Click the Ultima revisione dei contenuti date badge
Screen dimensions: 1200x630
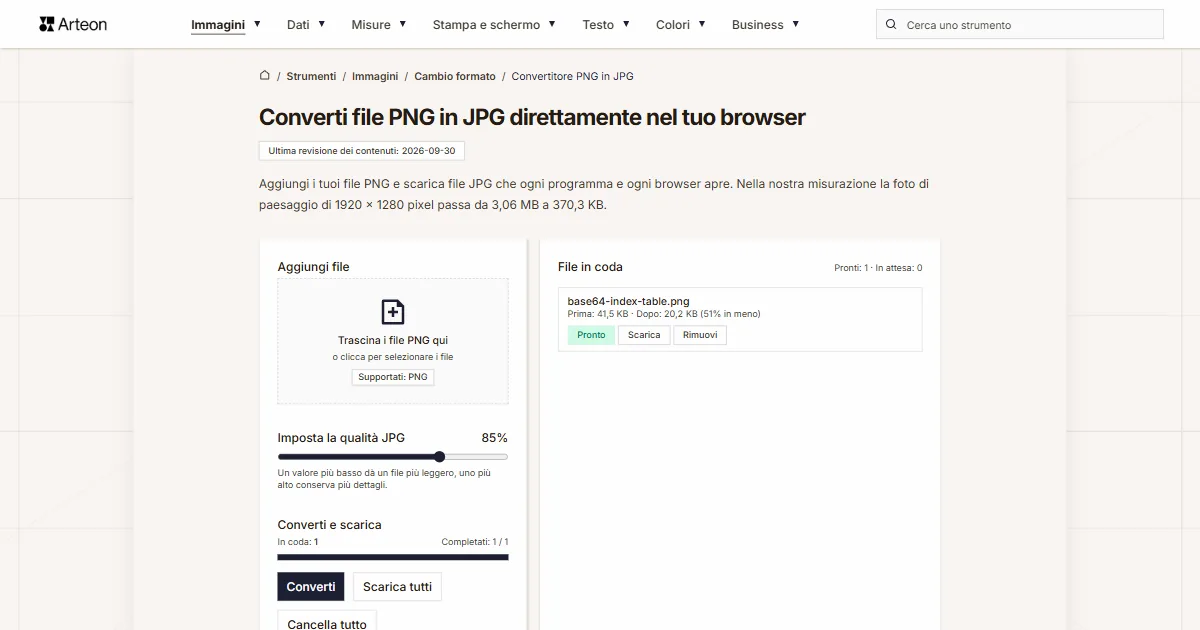(x=362, y=151)
